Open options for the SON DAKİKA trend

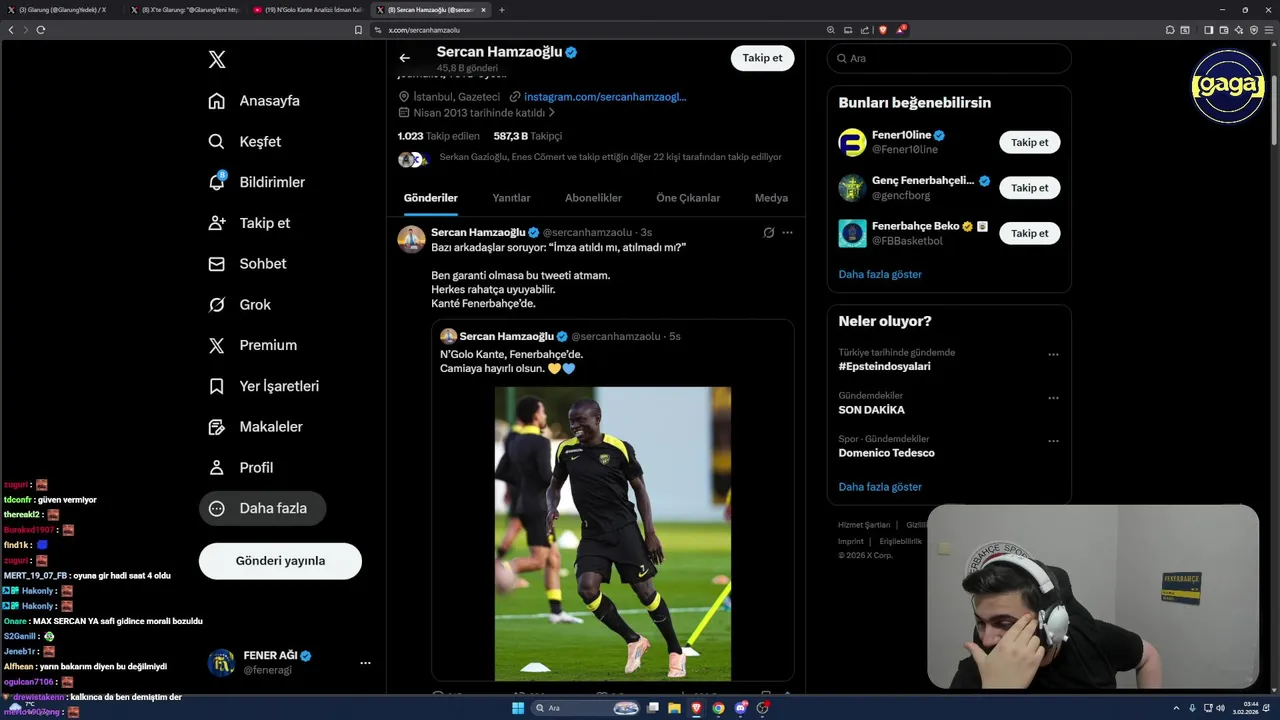[1053, 398]
